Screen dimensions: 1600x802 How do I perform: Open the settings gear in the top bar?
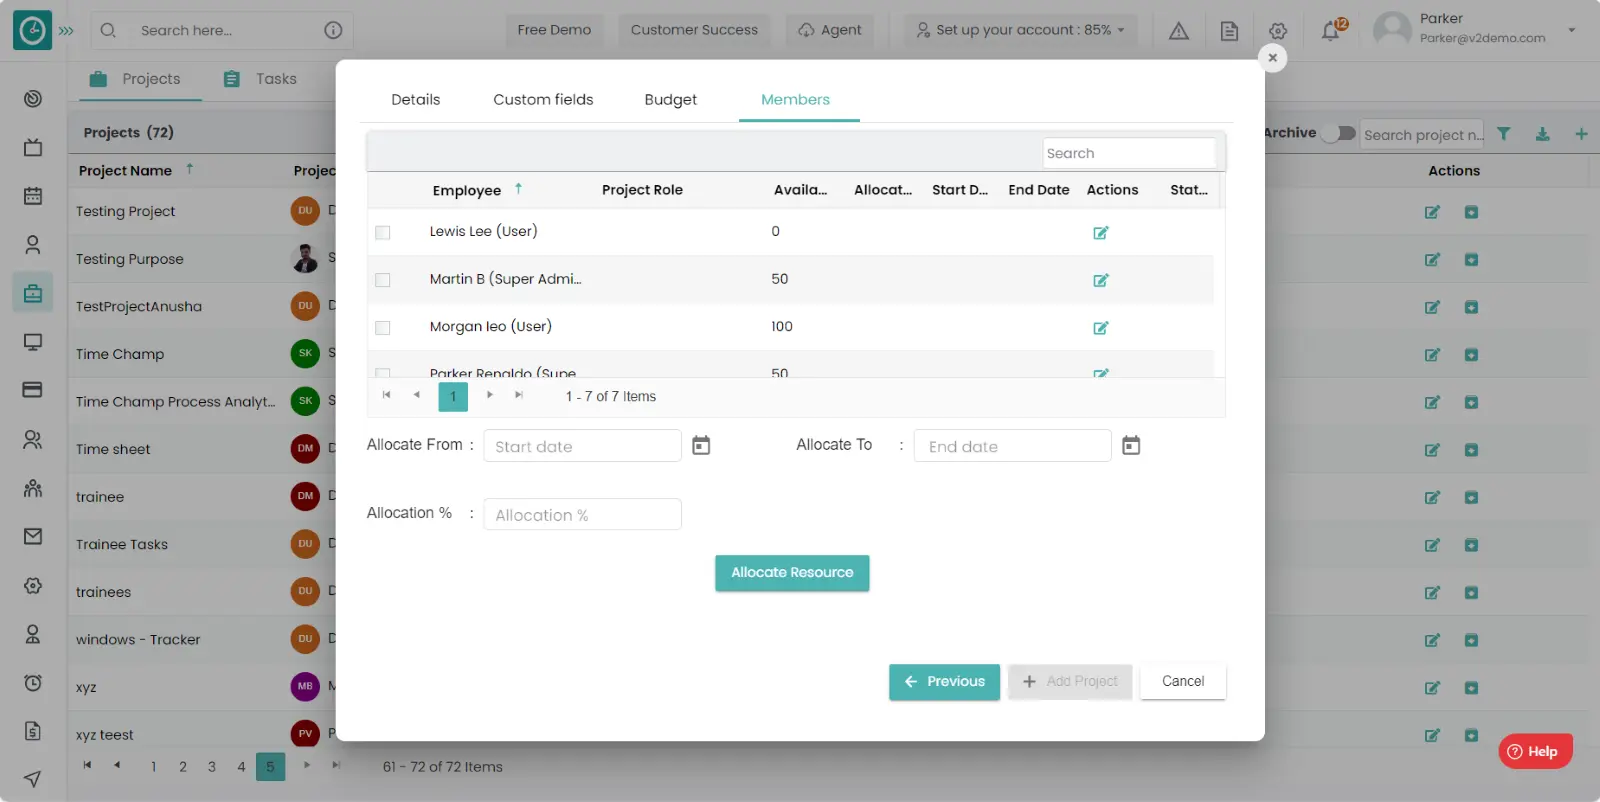(x=1278, y=31)
